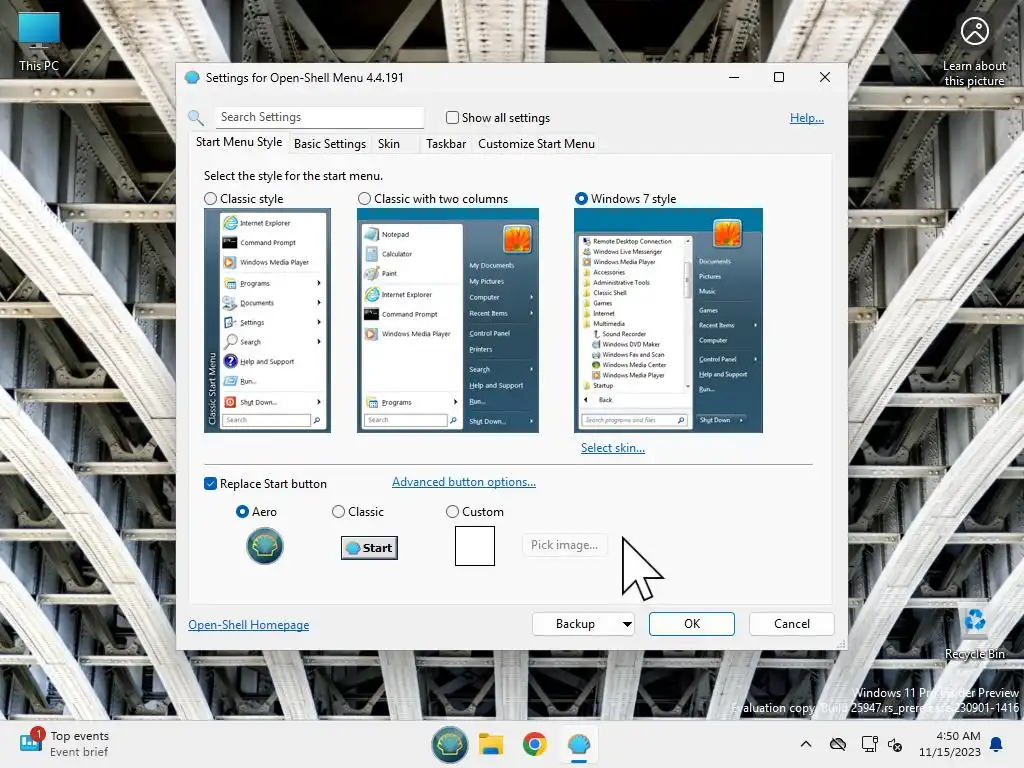Choose the Classic start button option

(x=338, y=512)
